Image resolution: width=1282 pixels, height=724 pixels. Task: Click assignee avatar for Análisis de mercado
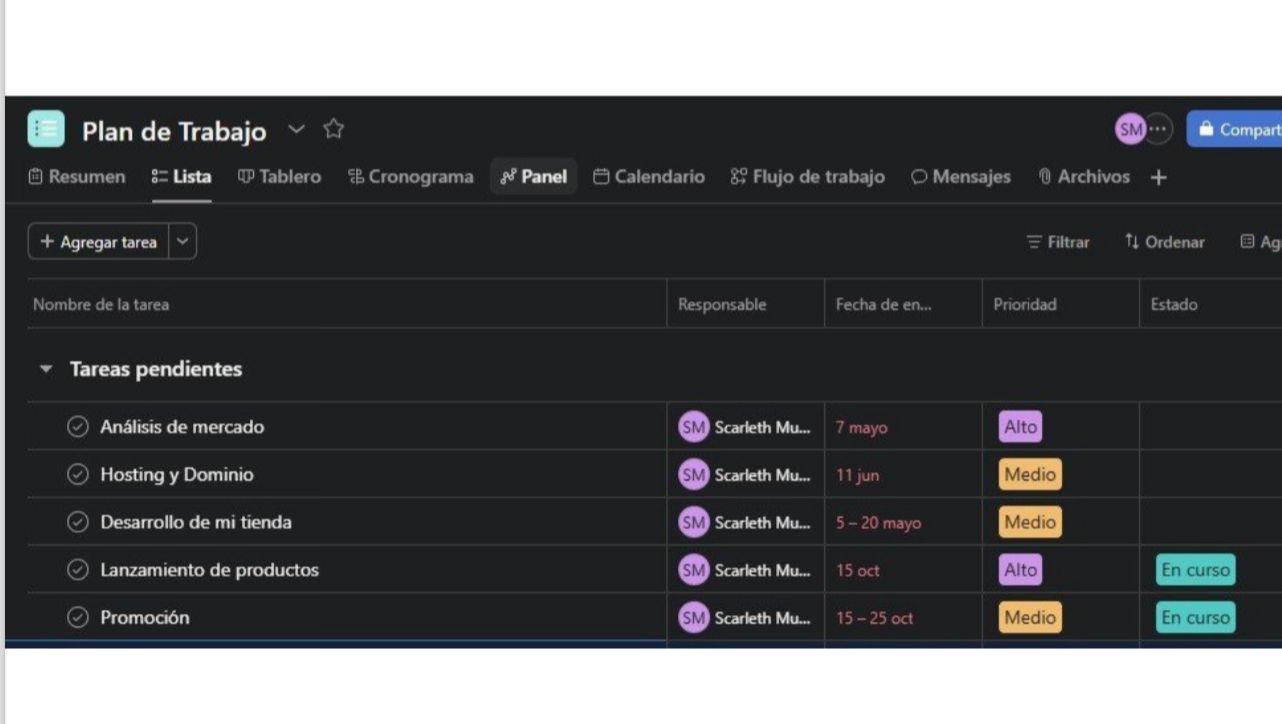click(693, 427)
